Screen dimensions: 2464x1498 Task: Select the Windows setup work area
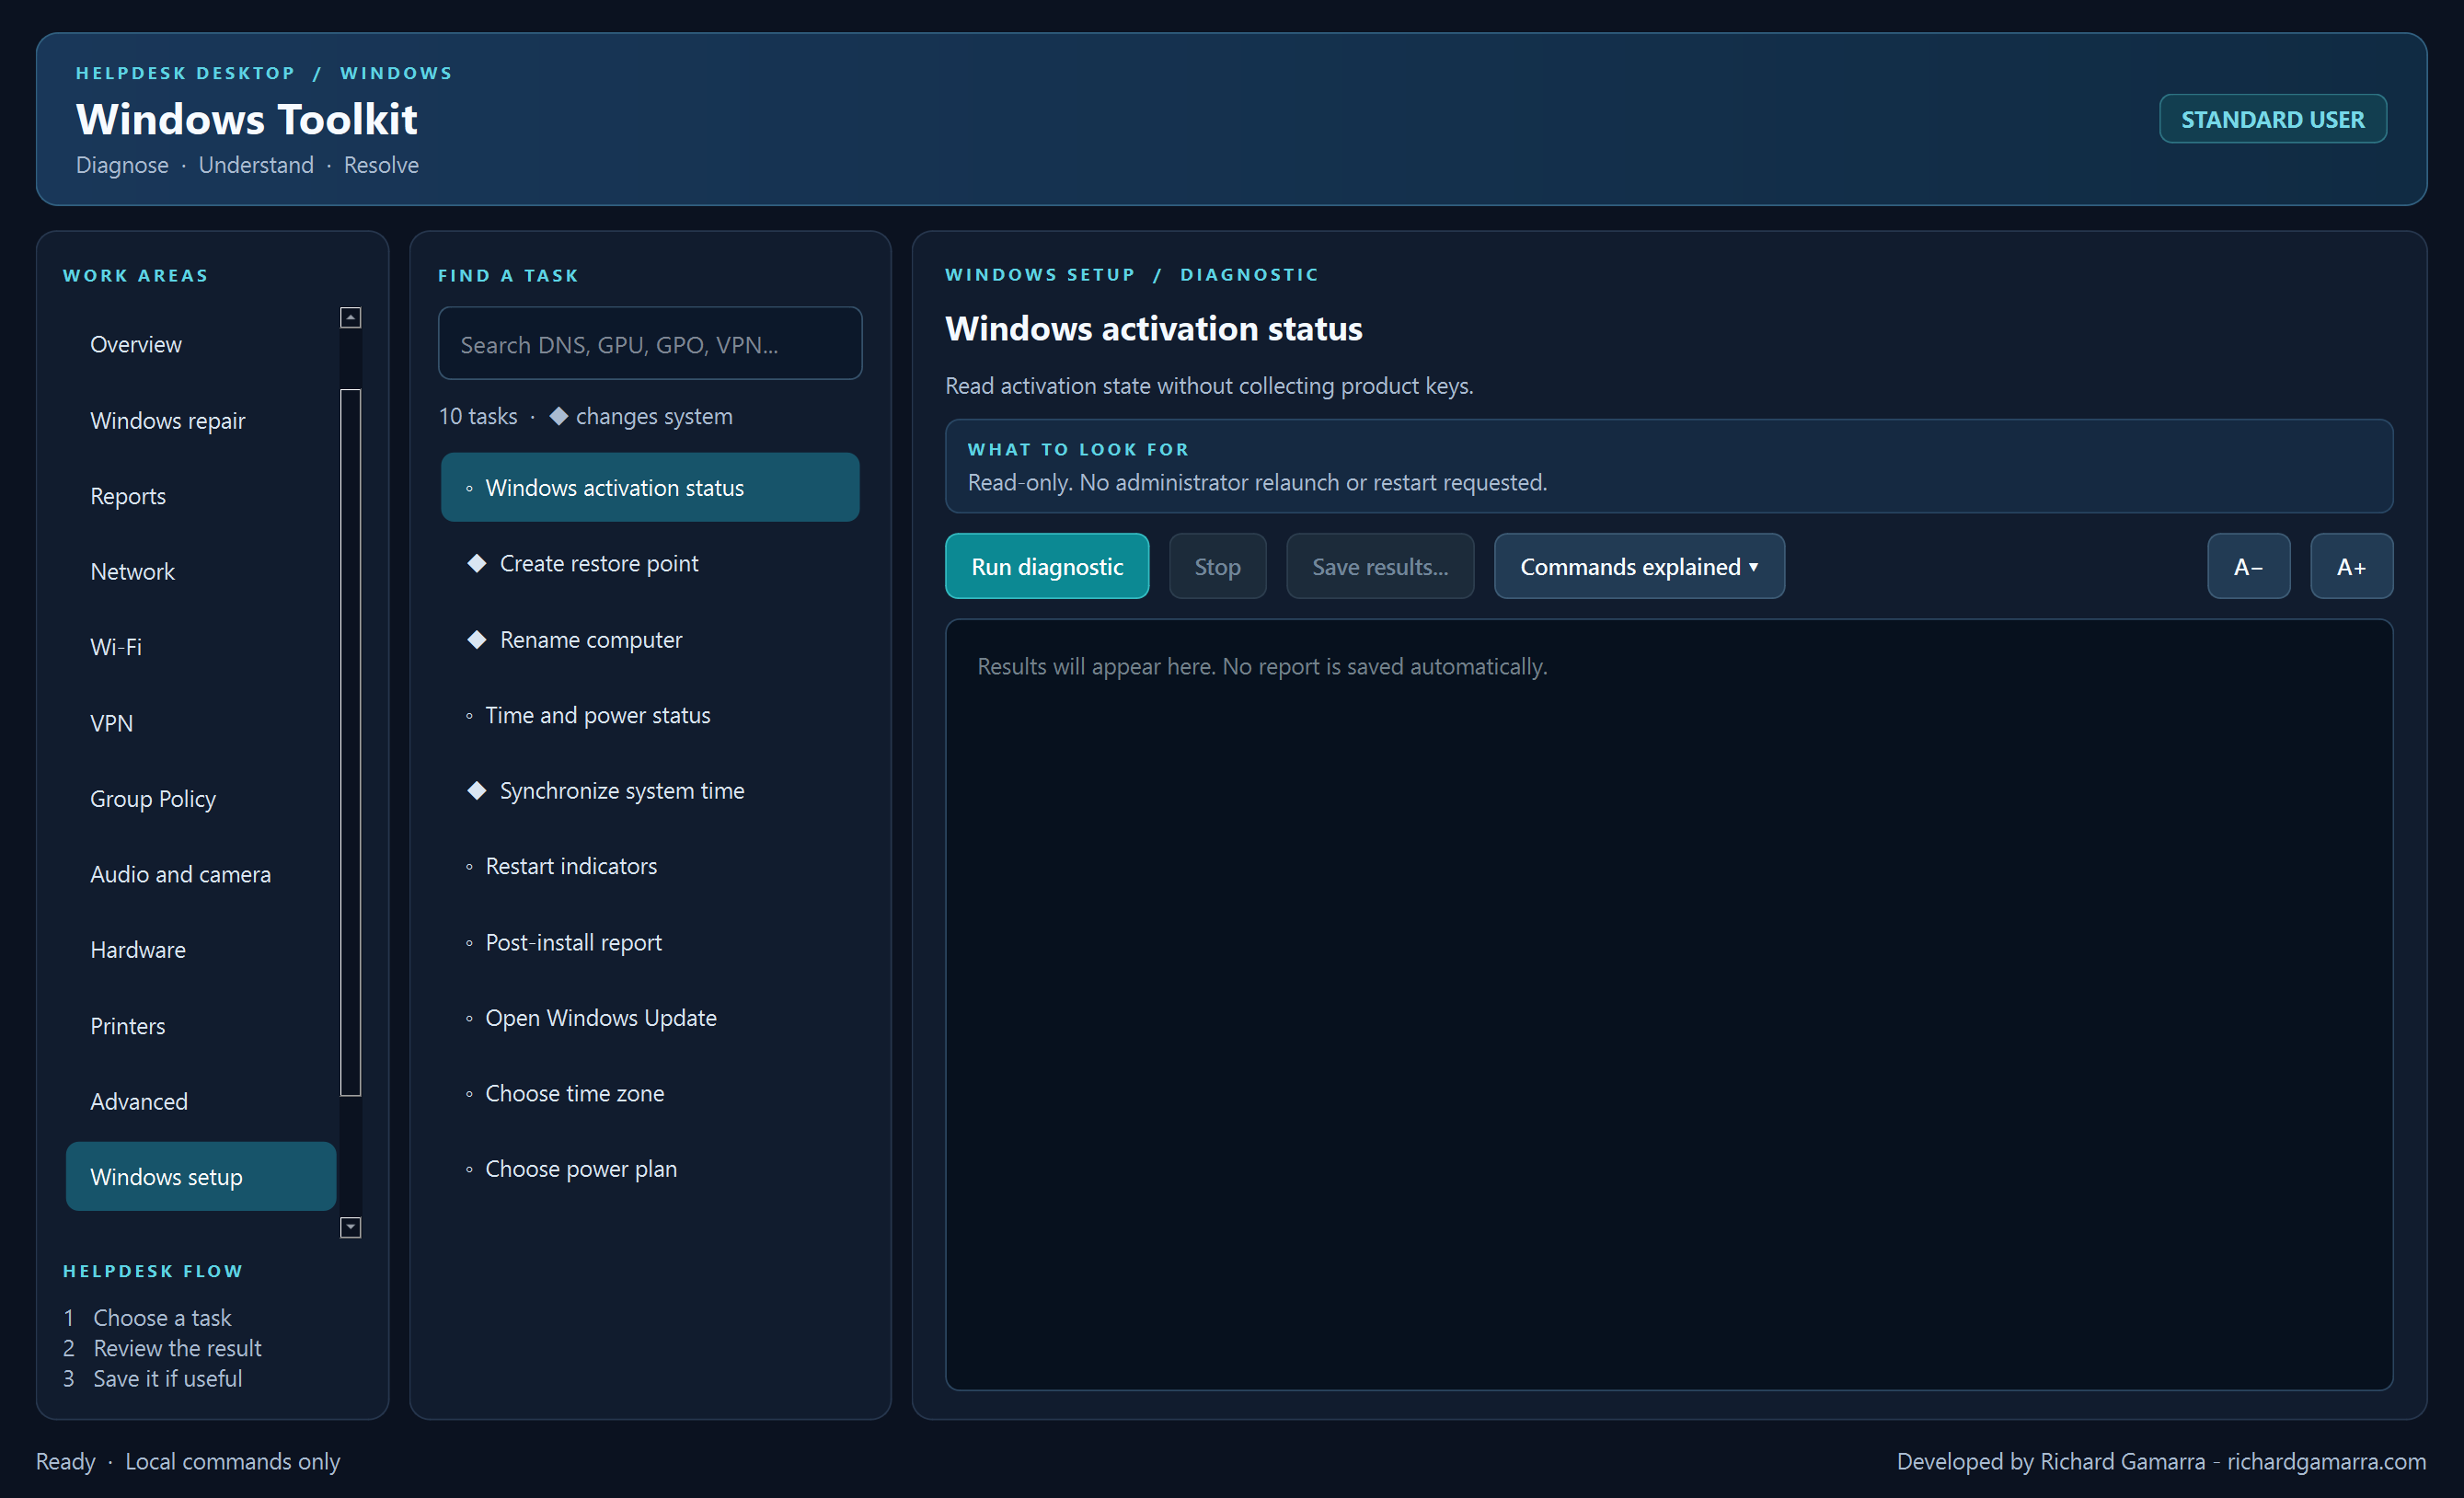(200, 1177)
